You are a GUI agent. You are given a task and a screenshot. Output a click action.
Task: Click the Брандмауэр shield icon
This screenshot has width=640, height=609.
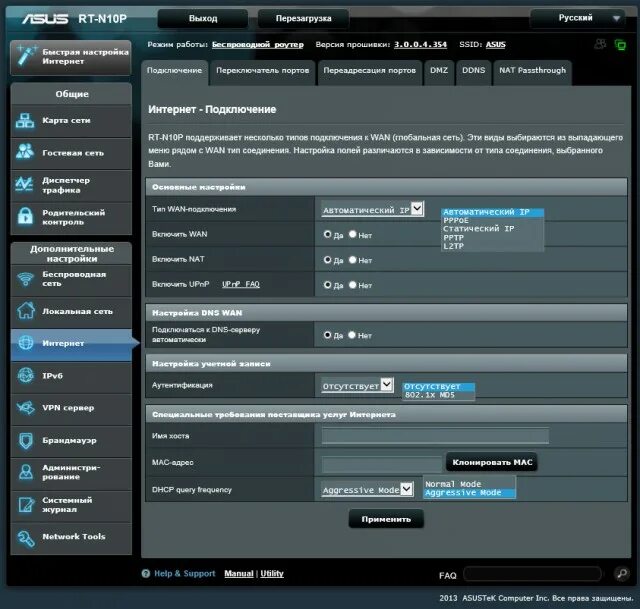[x=26, y=440]
